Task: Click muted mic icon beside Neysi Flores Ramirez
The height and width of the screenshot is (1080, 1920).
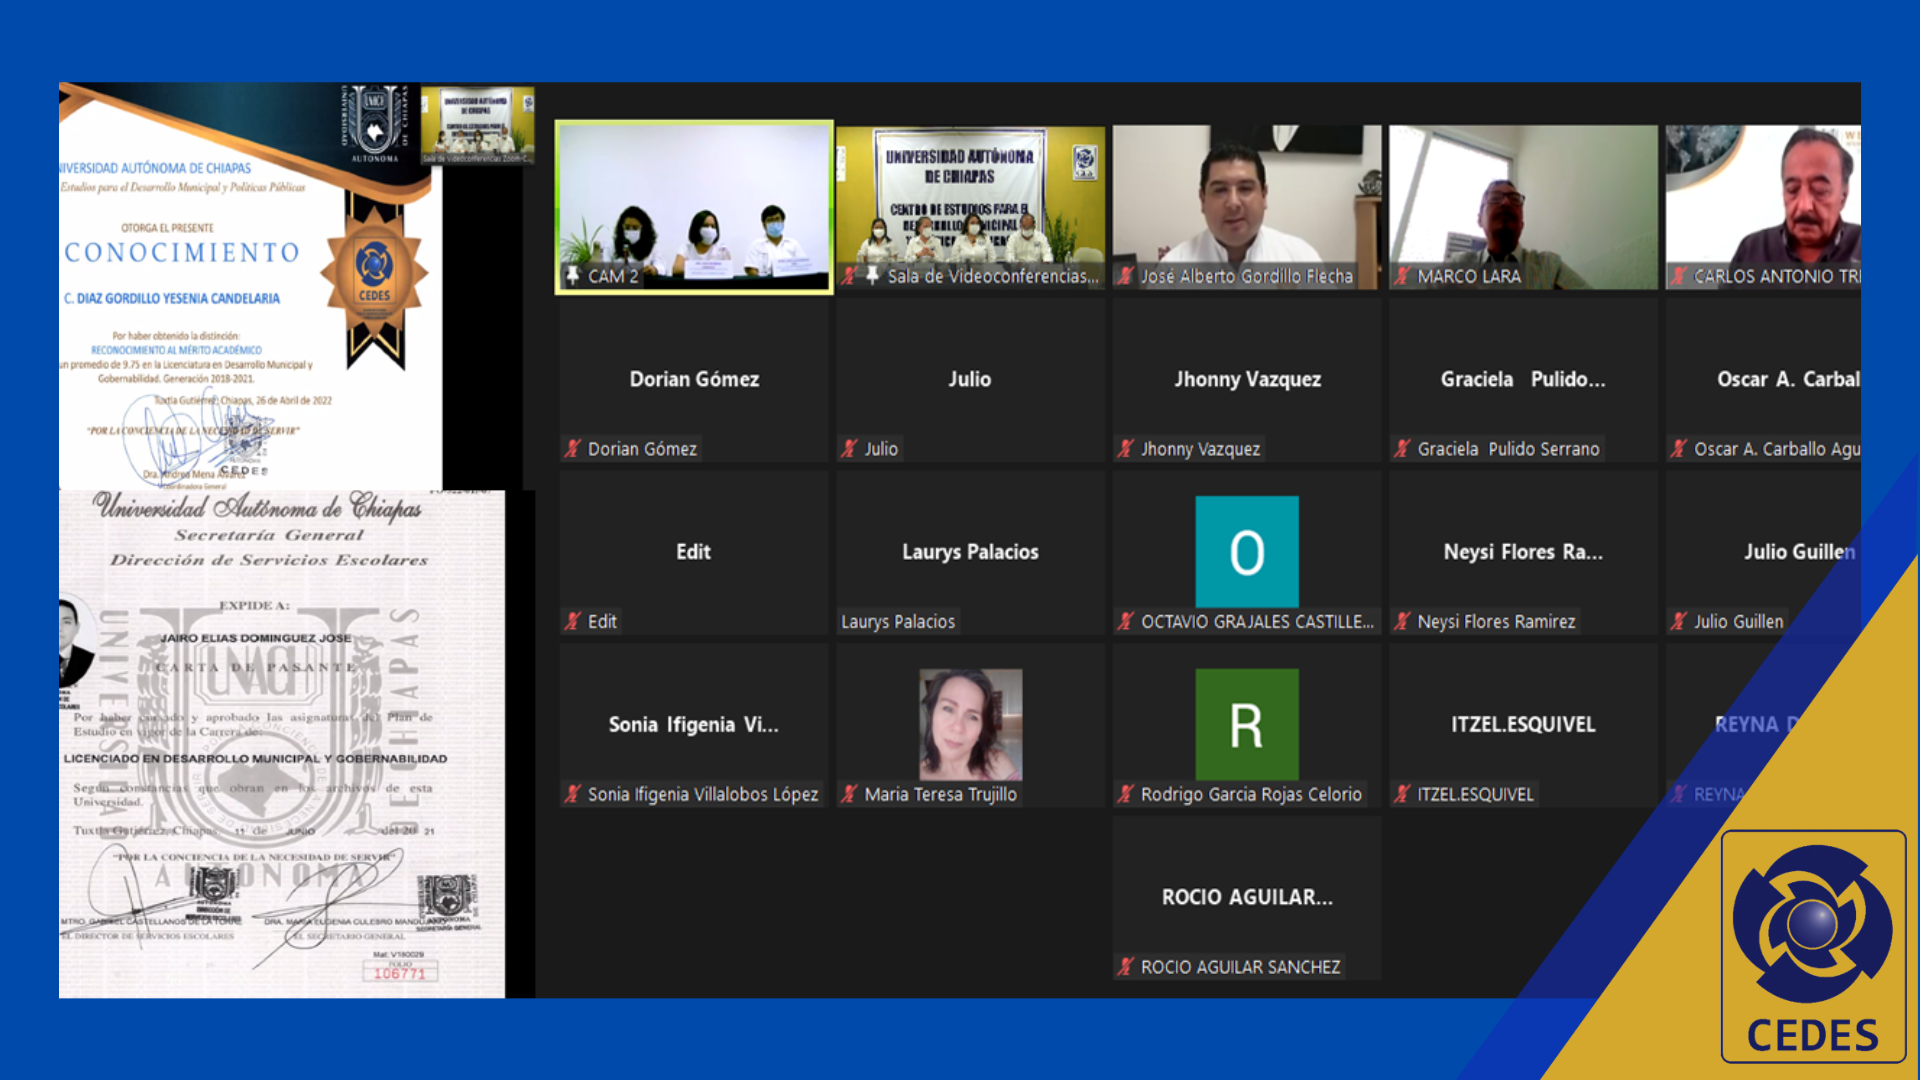Action: (1403, 621)
